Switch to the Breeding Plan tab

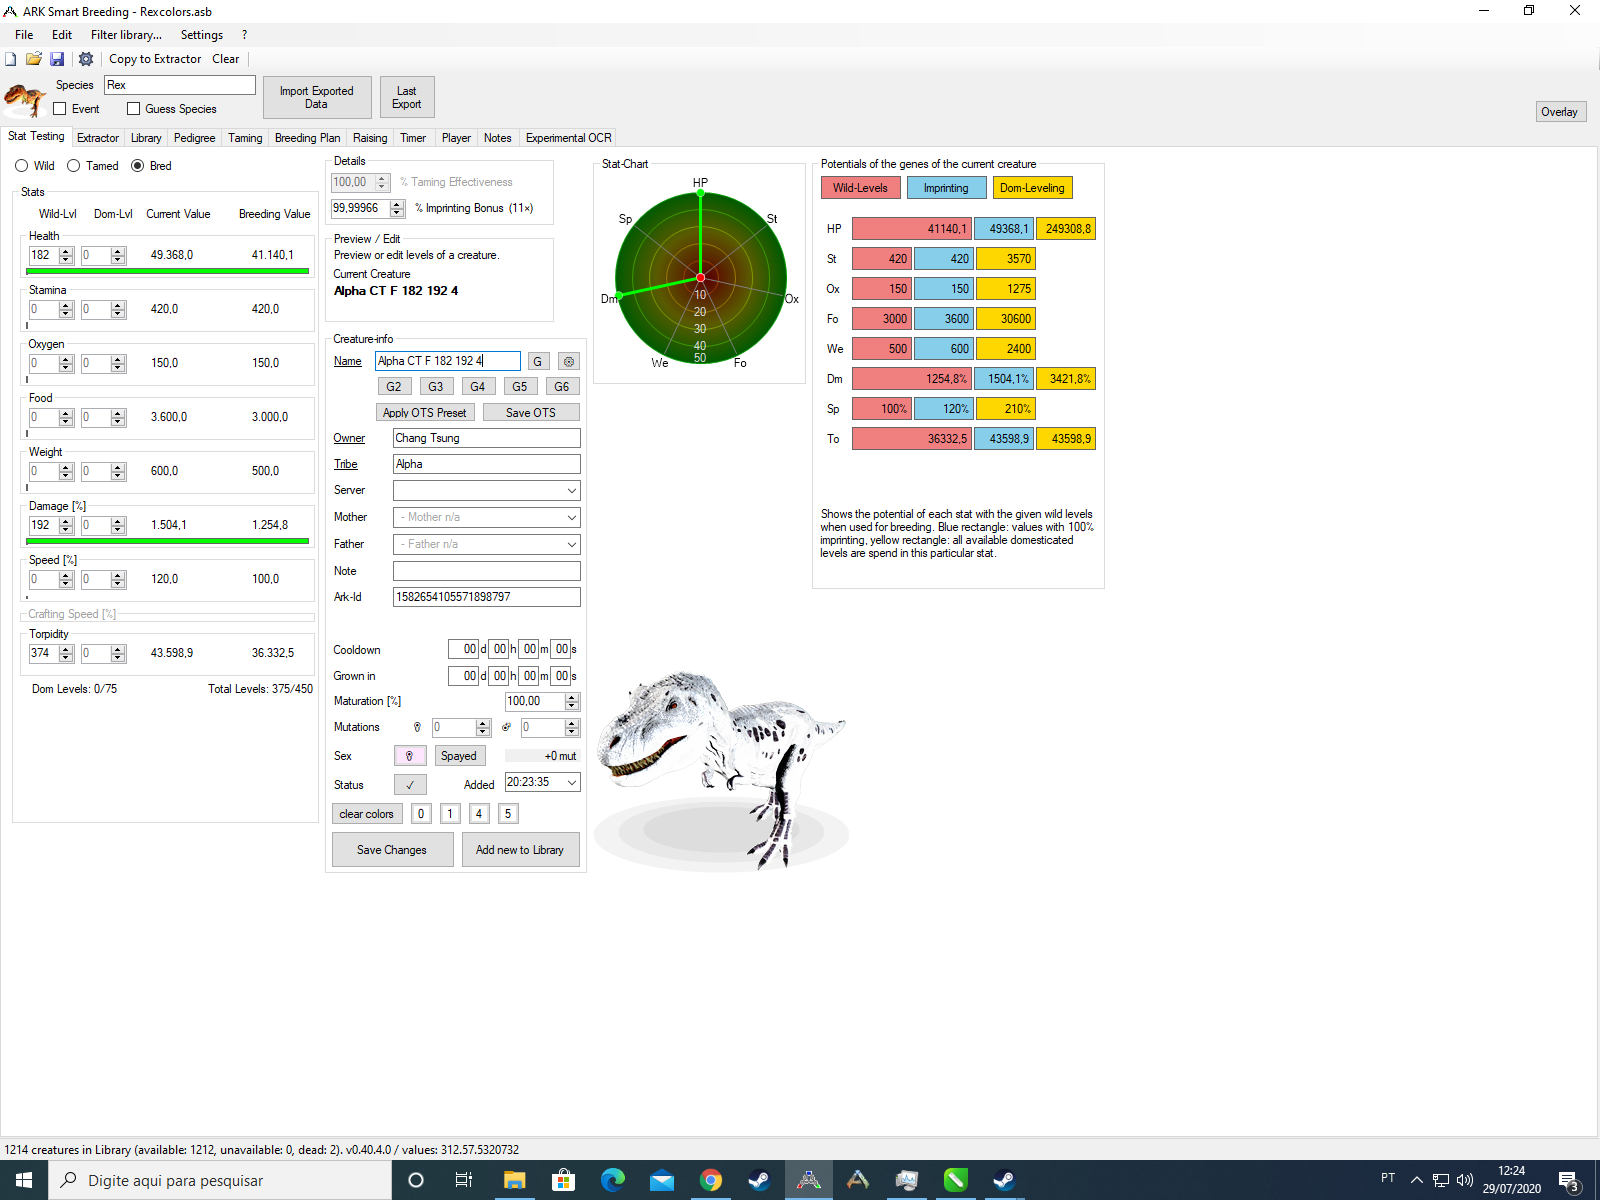pos(307,138)
